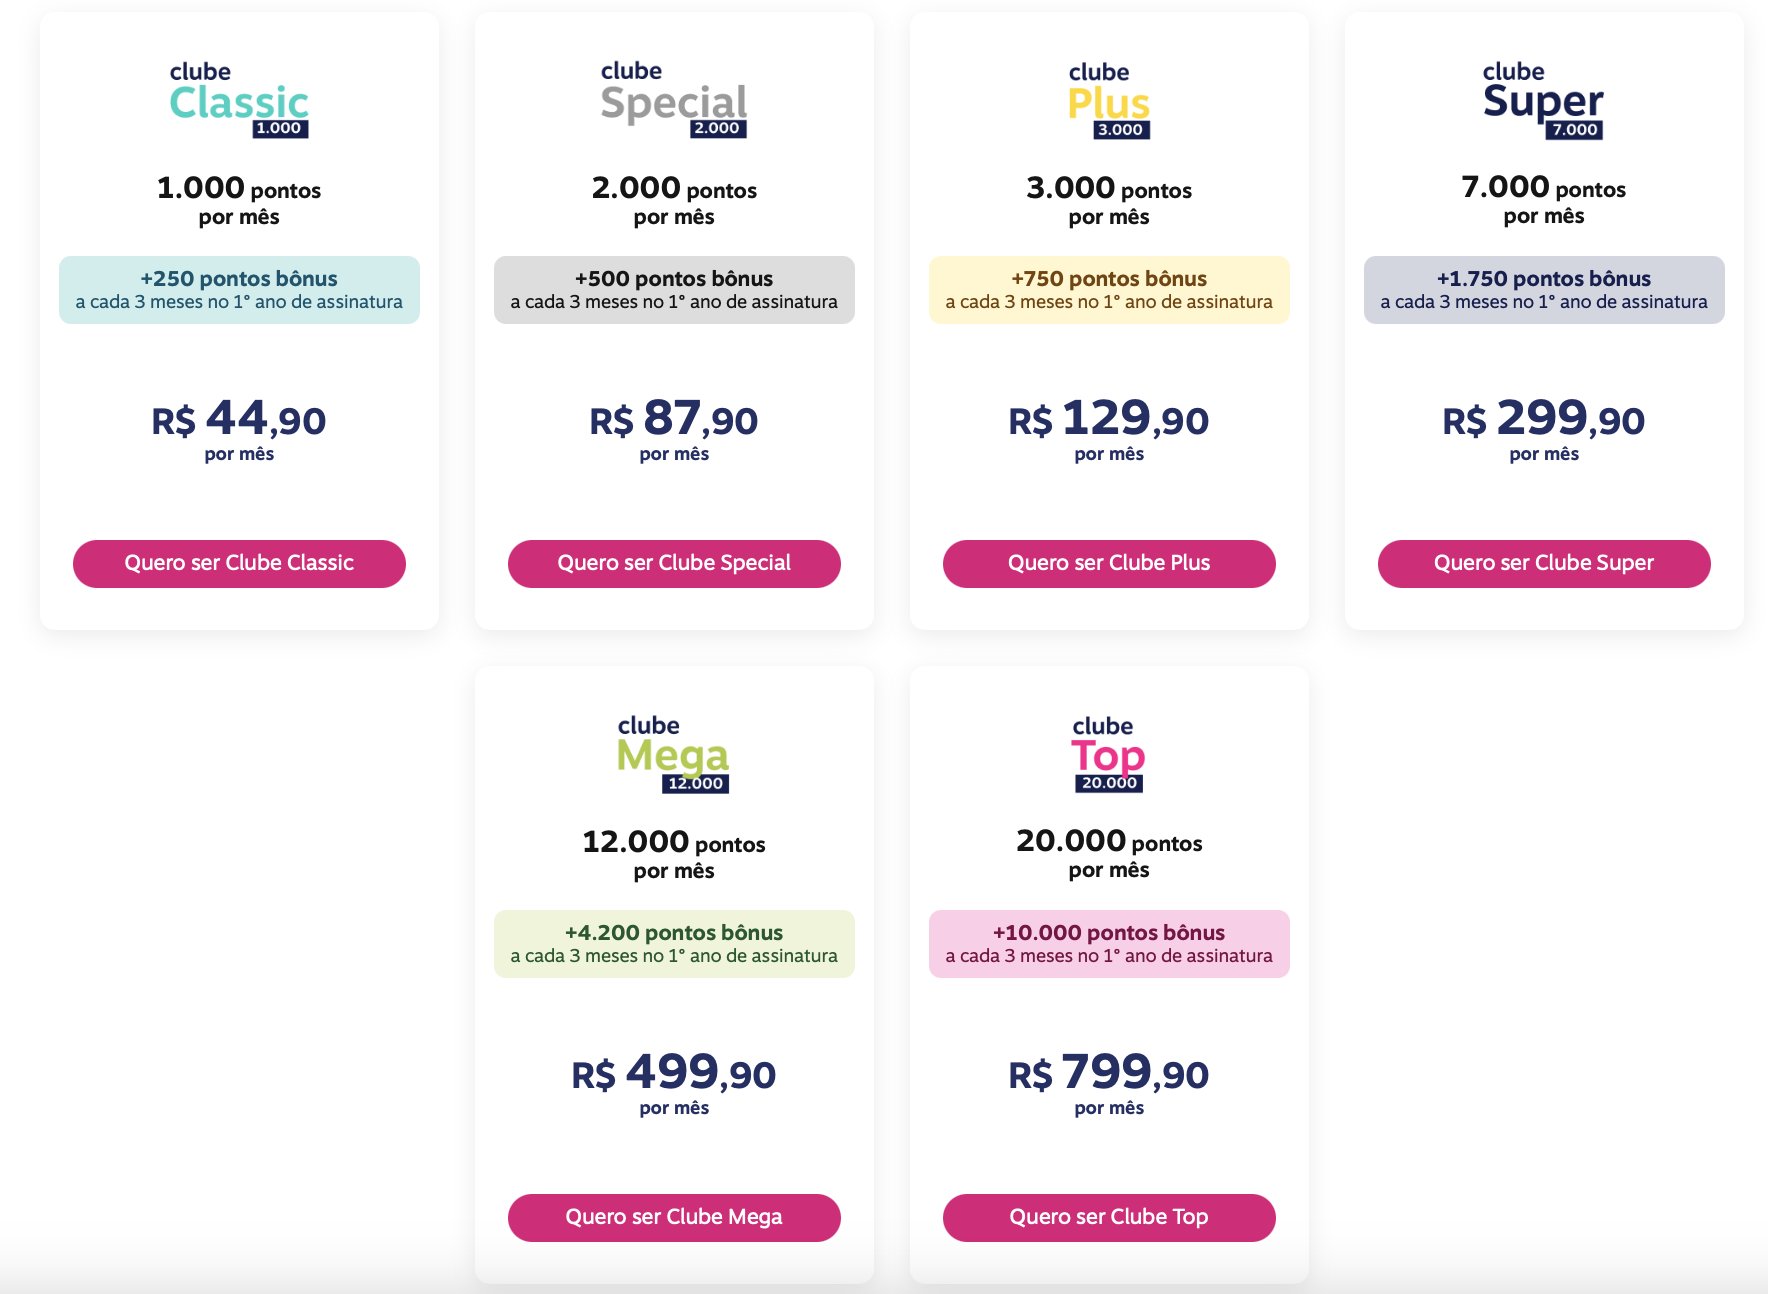This screenshot has width=1768, height=1294.
Task: Click the +250 pontos bônus badge
Action: click(239, 290)
